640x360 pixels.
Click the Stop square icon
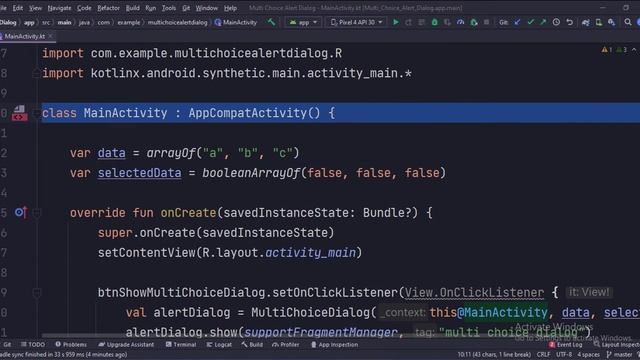487,22
